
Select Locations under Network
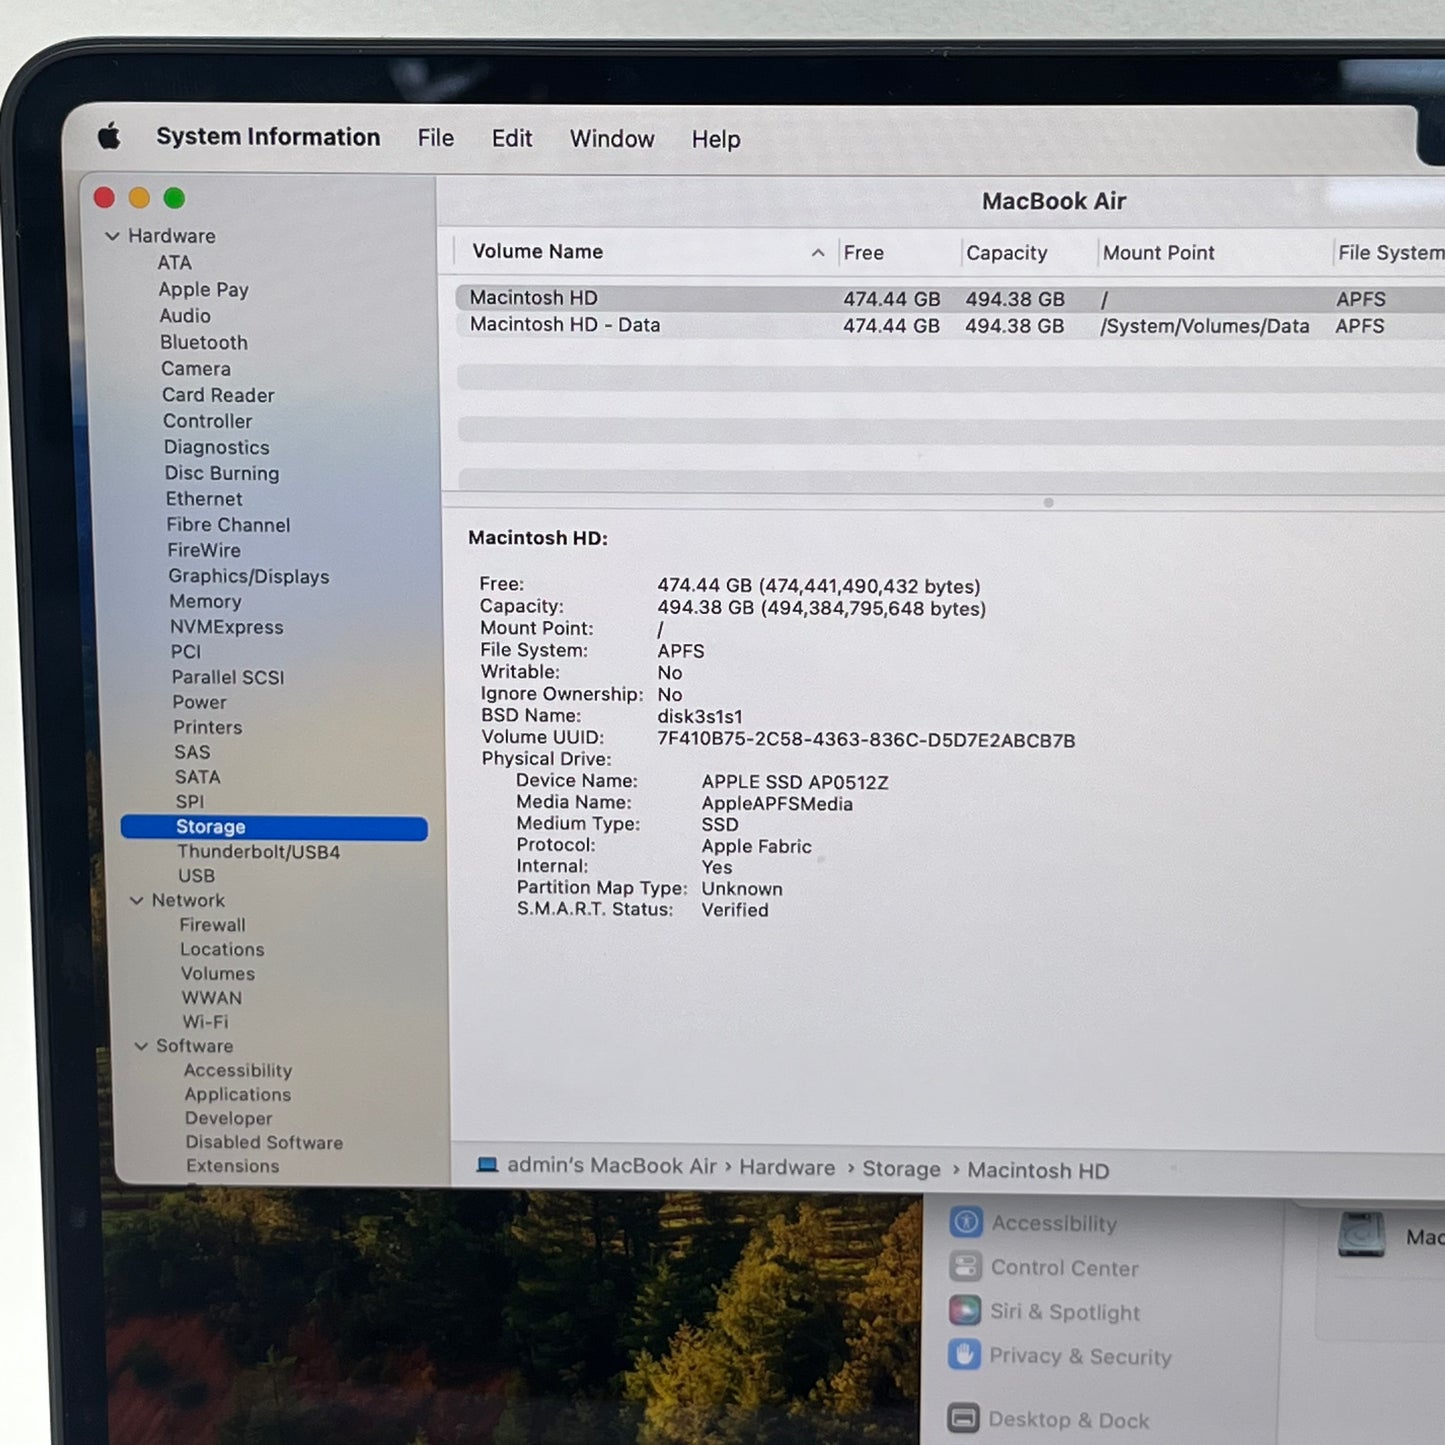[222, 949]
